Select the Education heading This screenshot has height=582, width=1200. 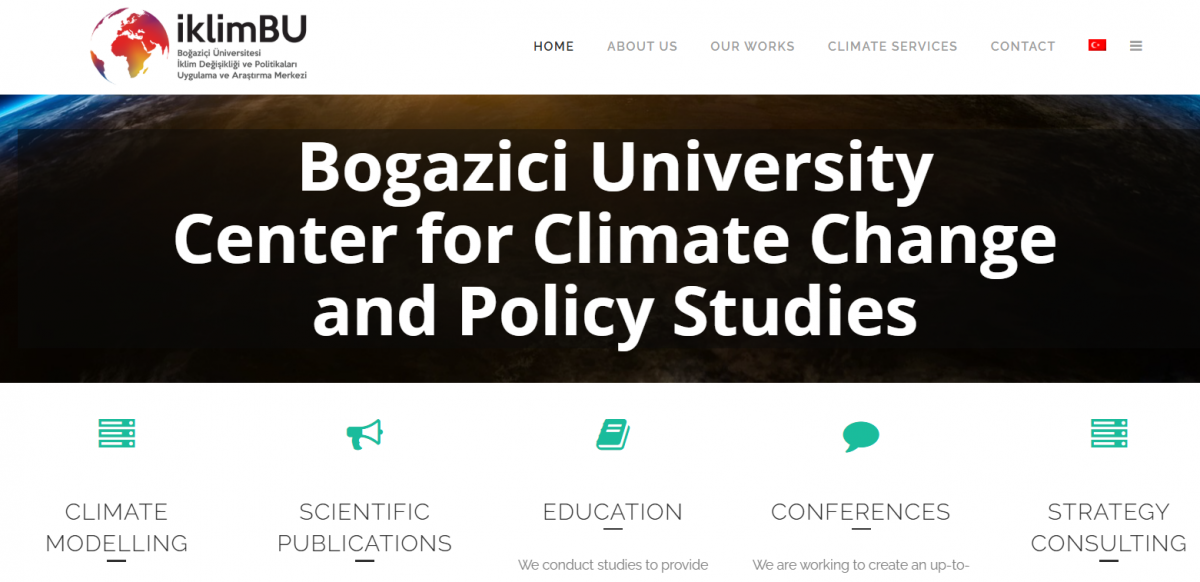coord(613,512)
